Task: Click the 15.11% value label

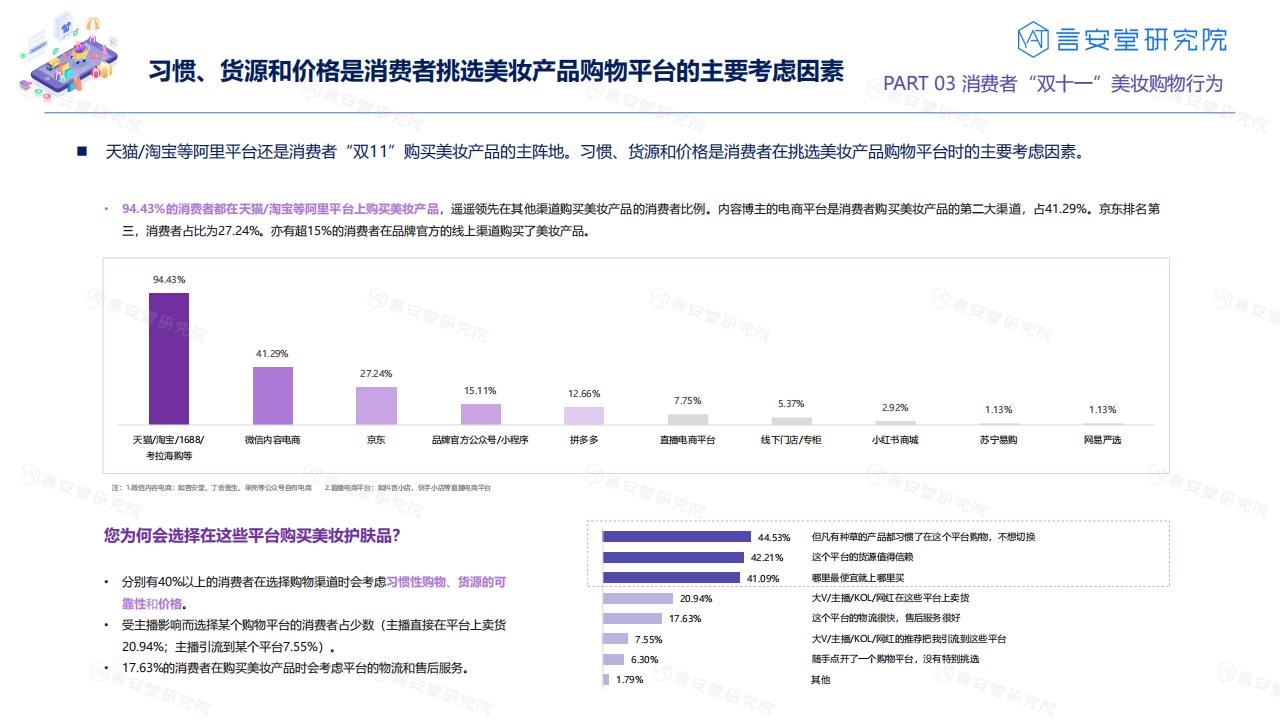Action: tap(480, 391)
